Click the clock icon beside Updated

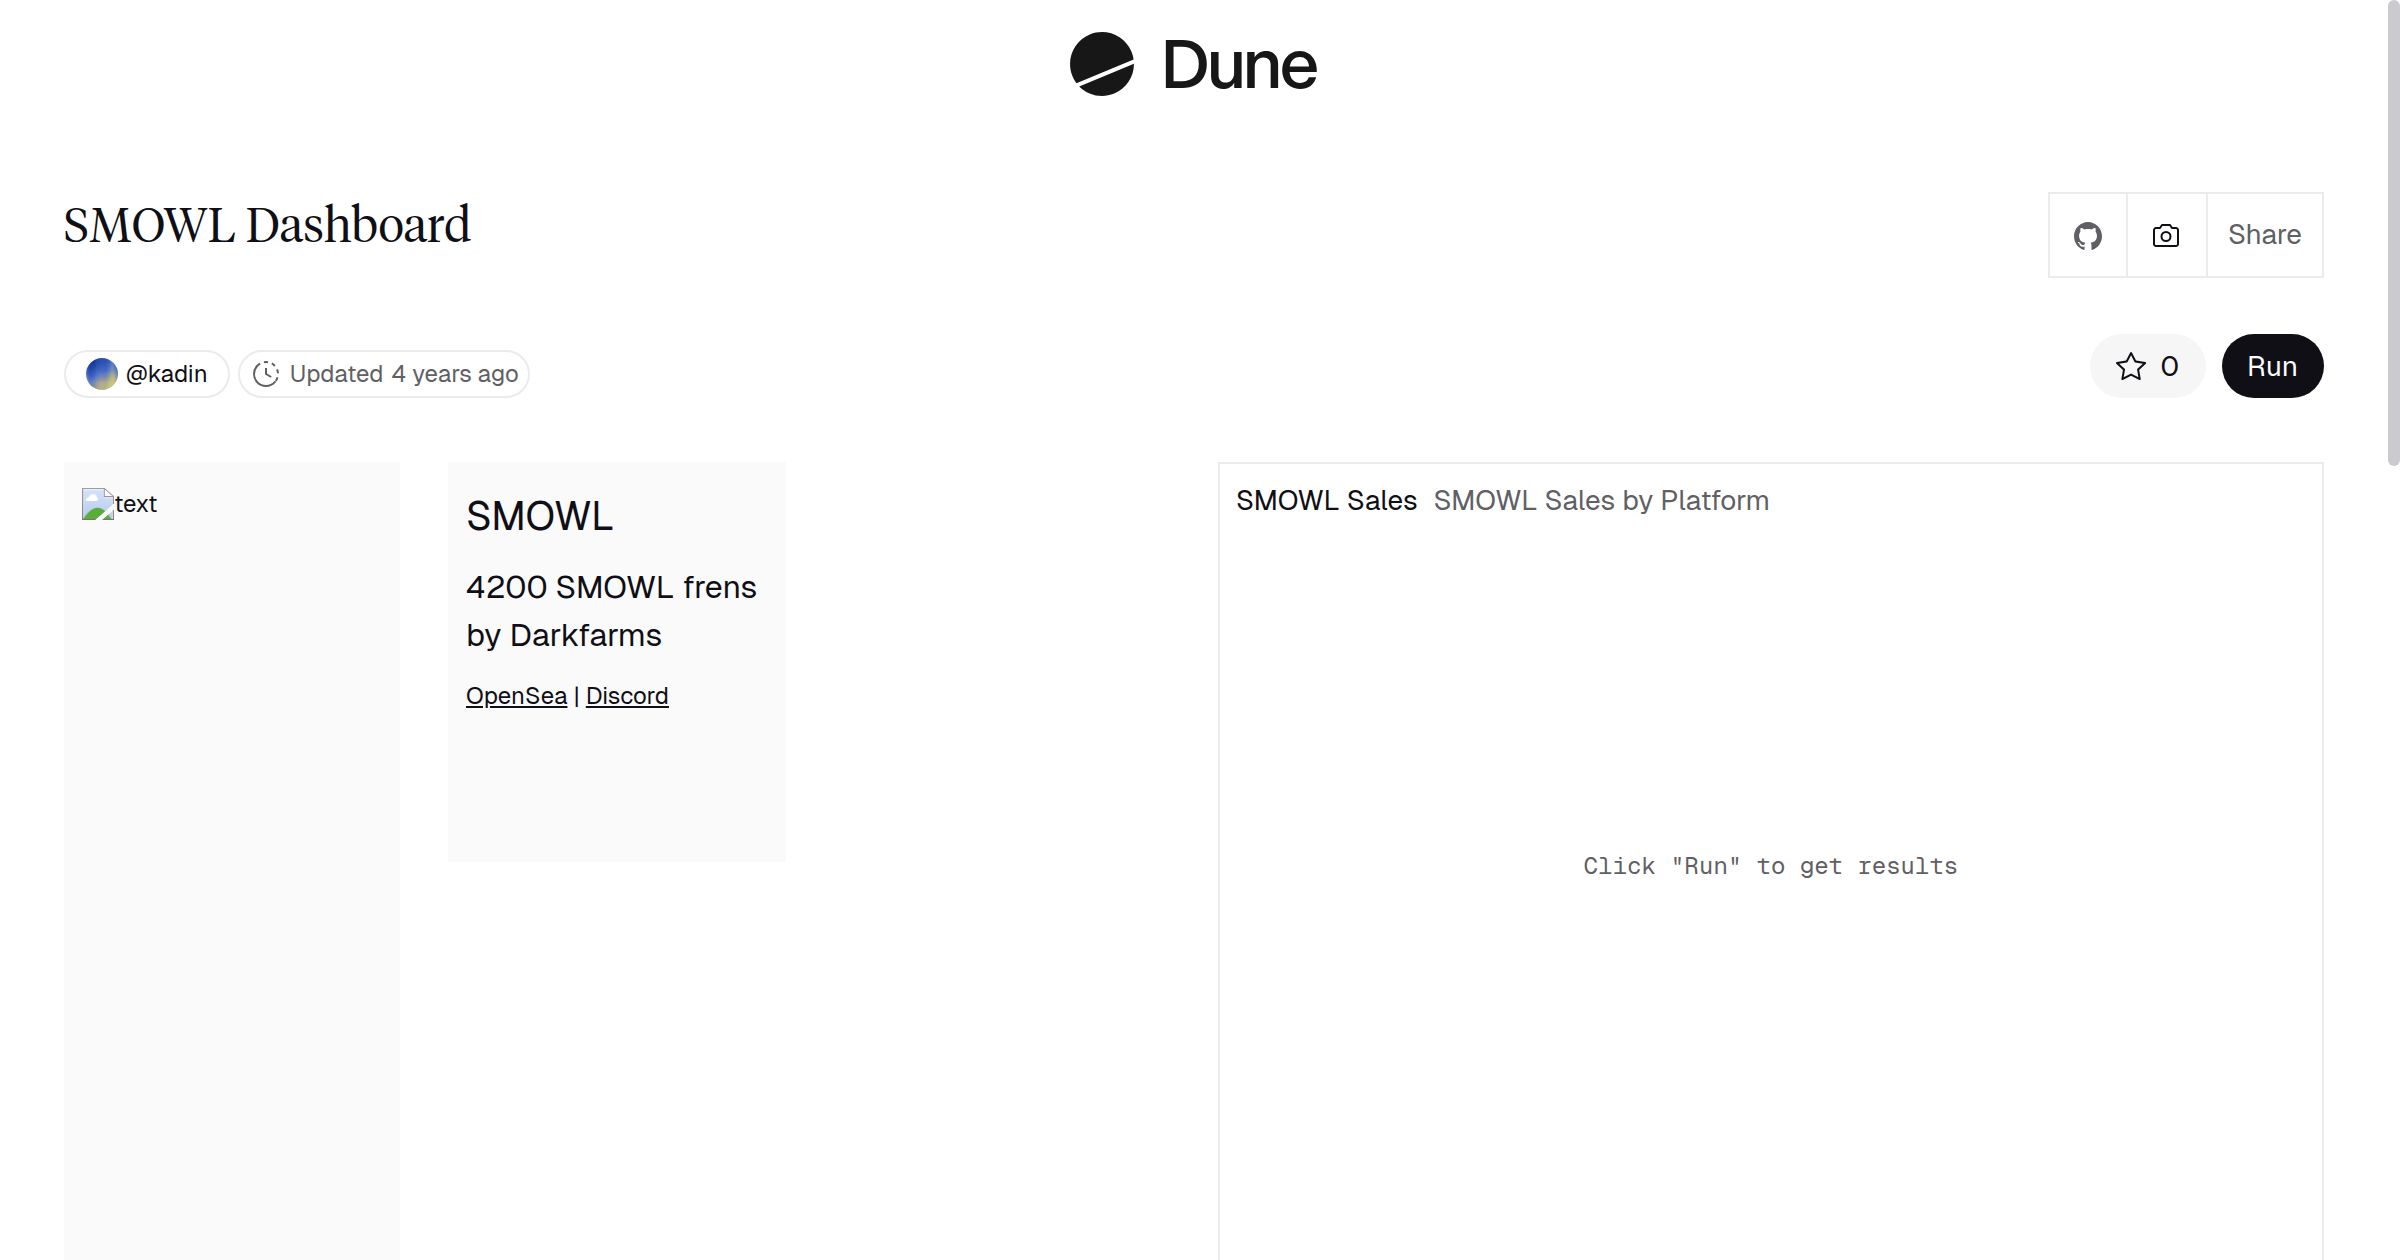click(x=265, y=374)
